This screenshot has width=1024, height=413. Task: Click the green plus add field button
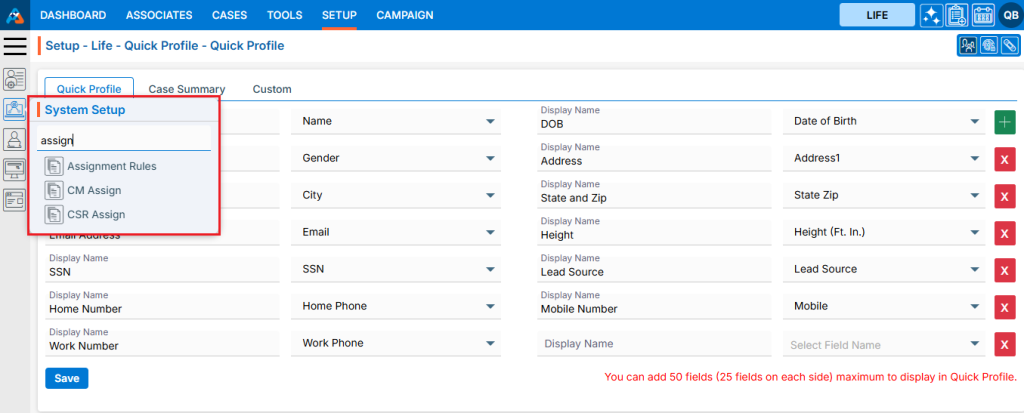1004,122
